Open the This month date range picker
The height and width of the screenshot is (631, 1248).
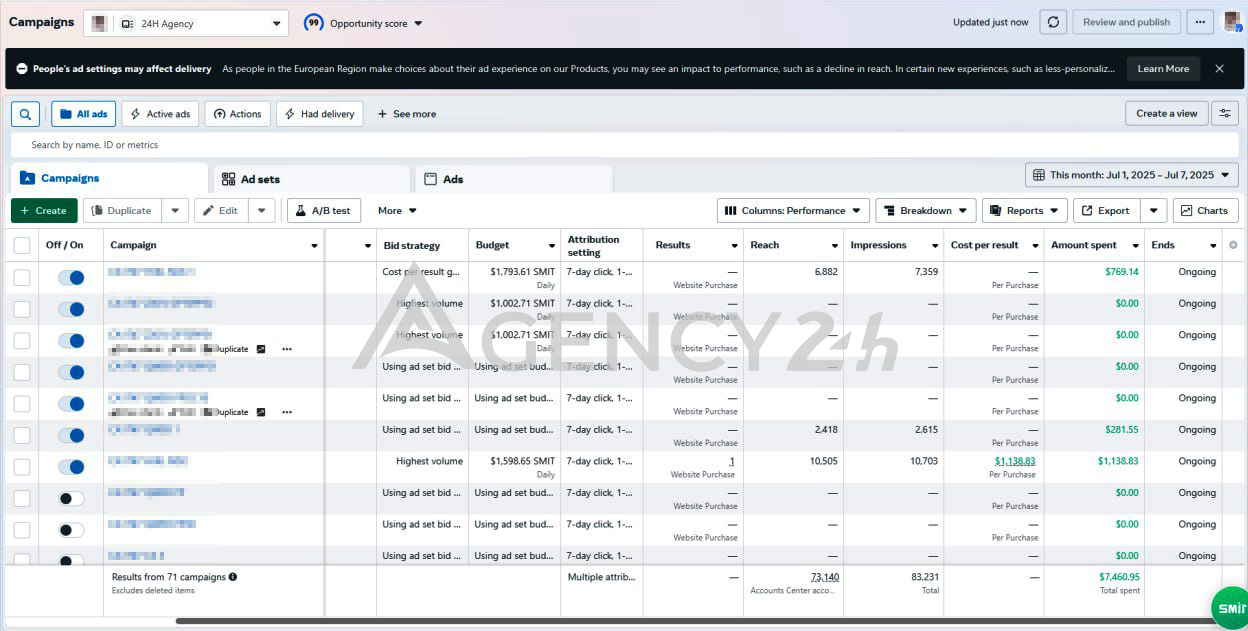pyautogui.click(x=1132, y=175)
